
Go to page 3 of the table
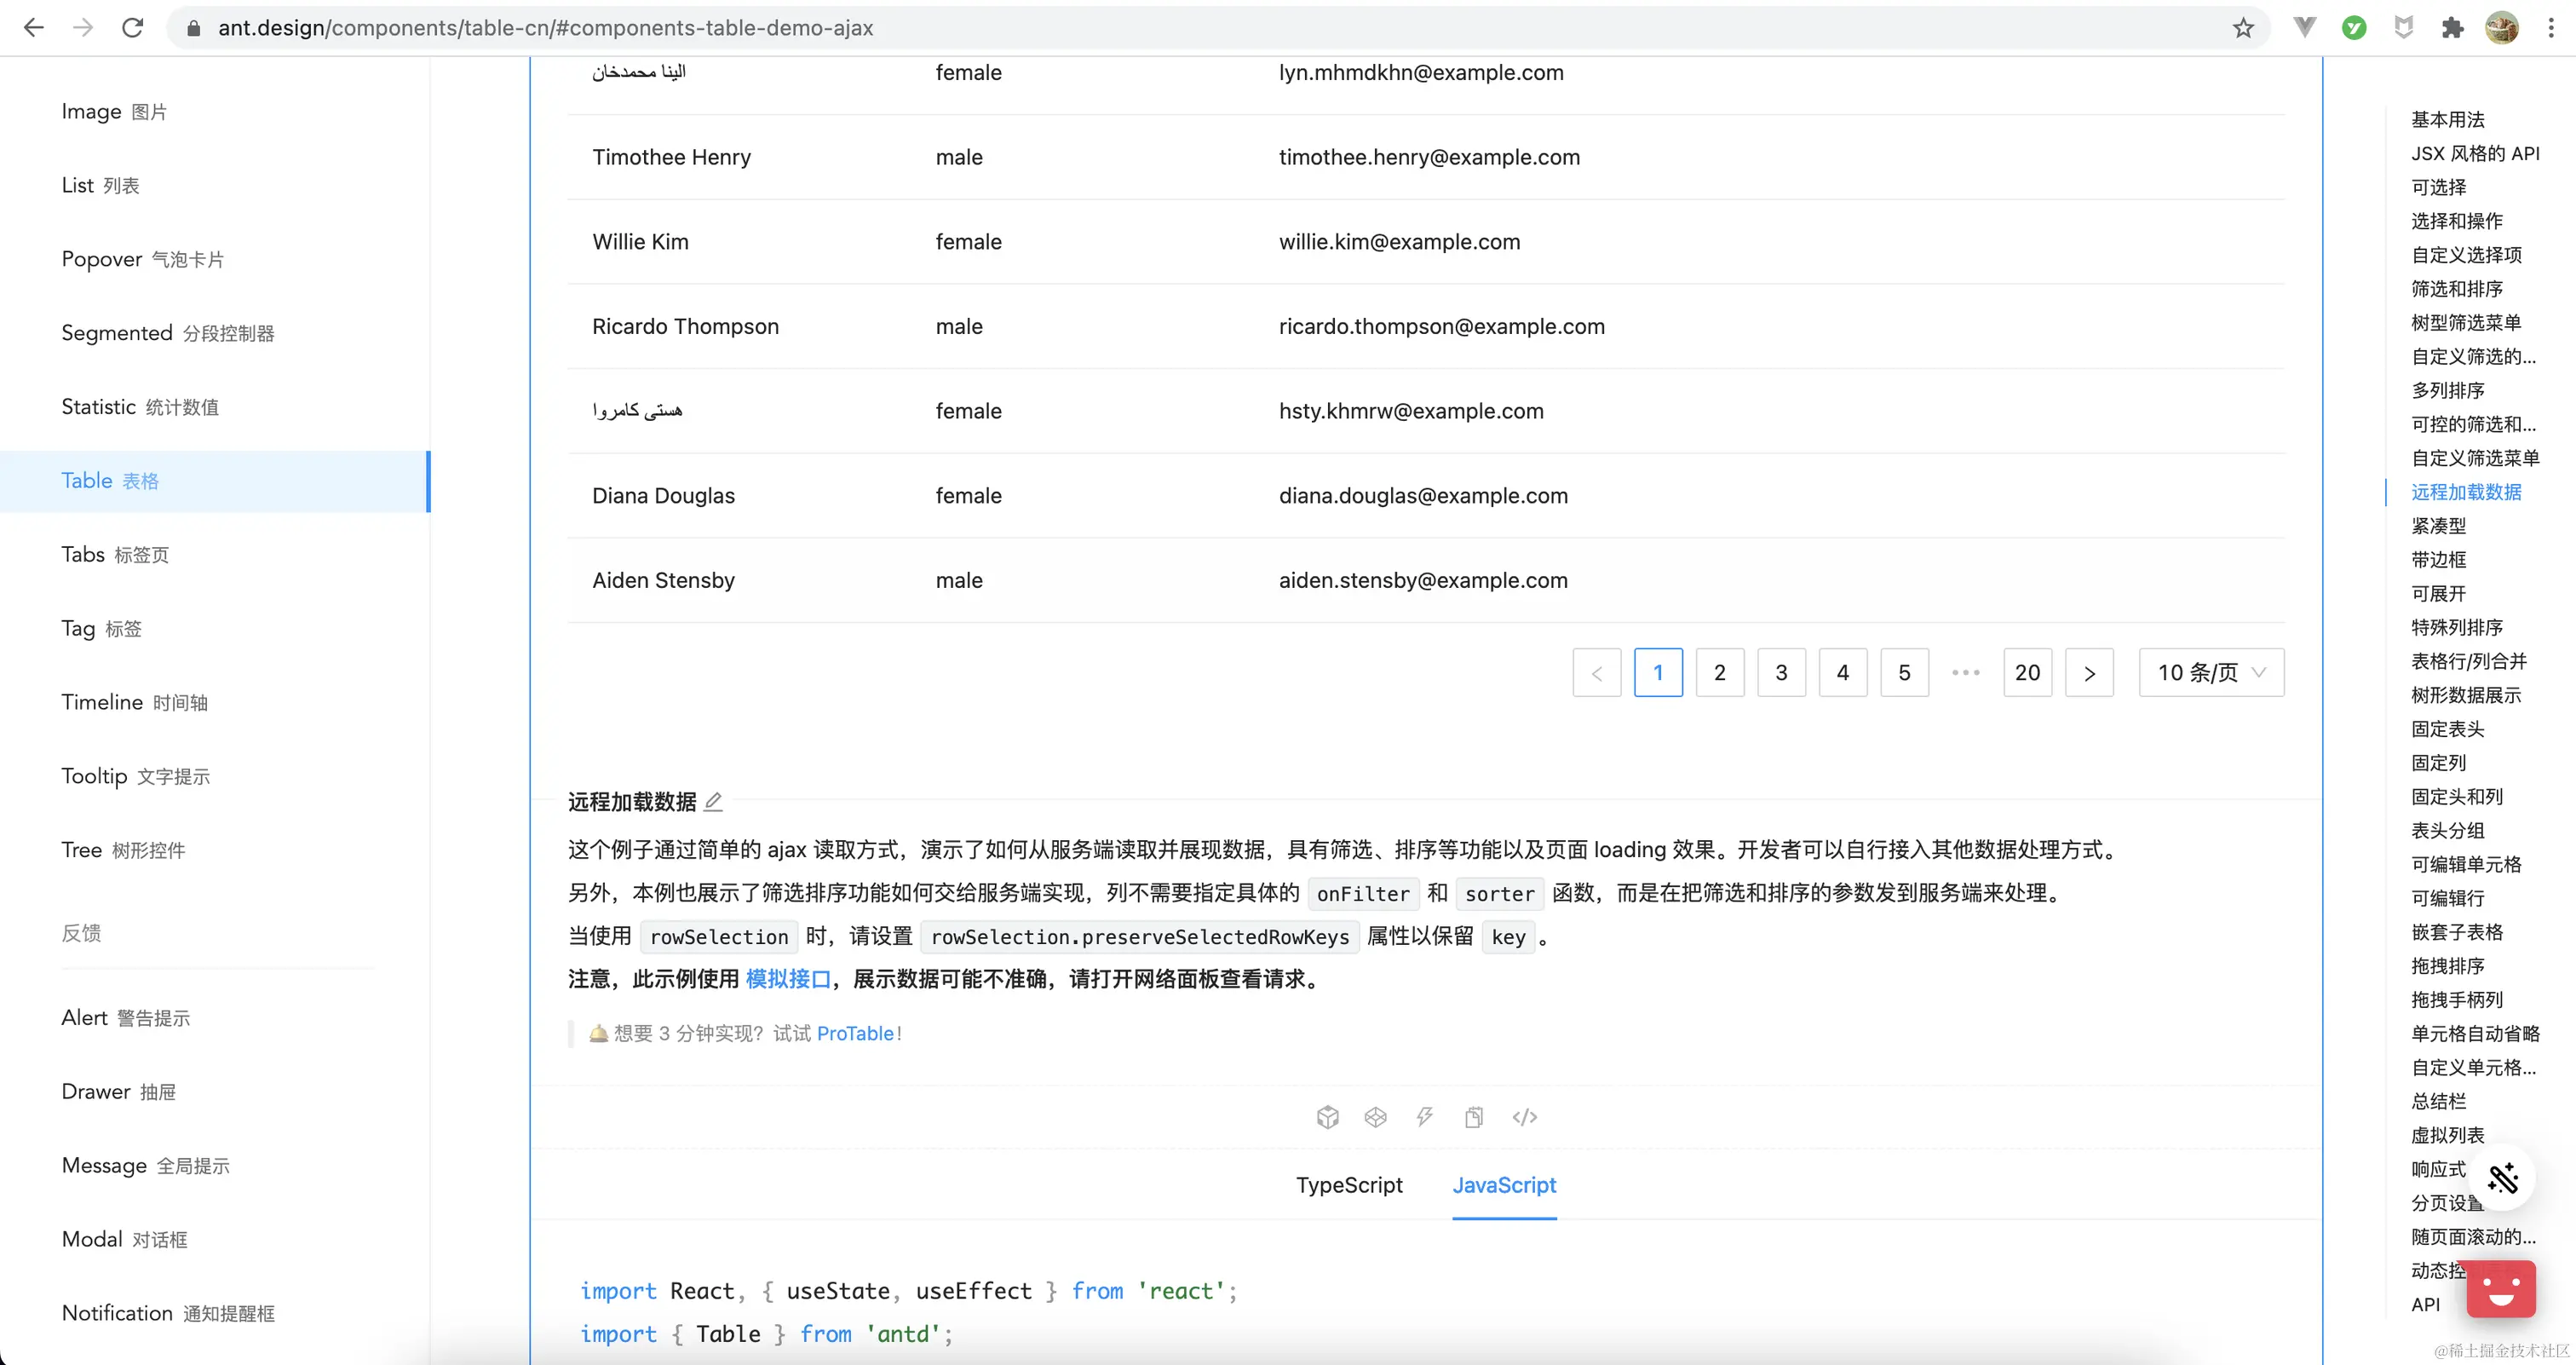click(1781, 672)
